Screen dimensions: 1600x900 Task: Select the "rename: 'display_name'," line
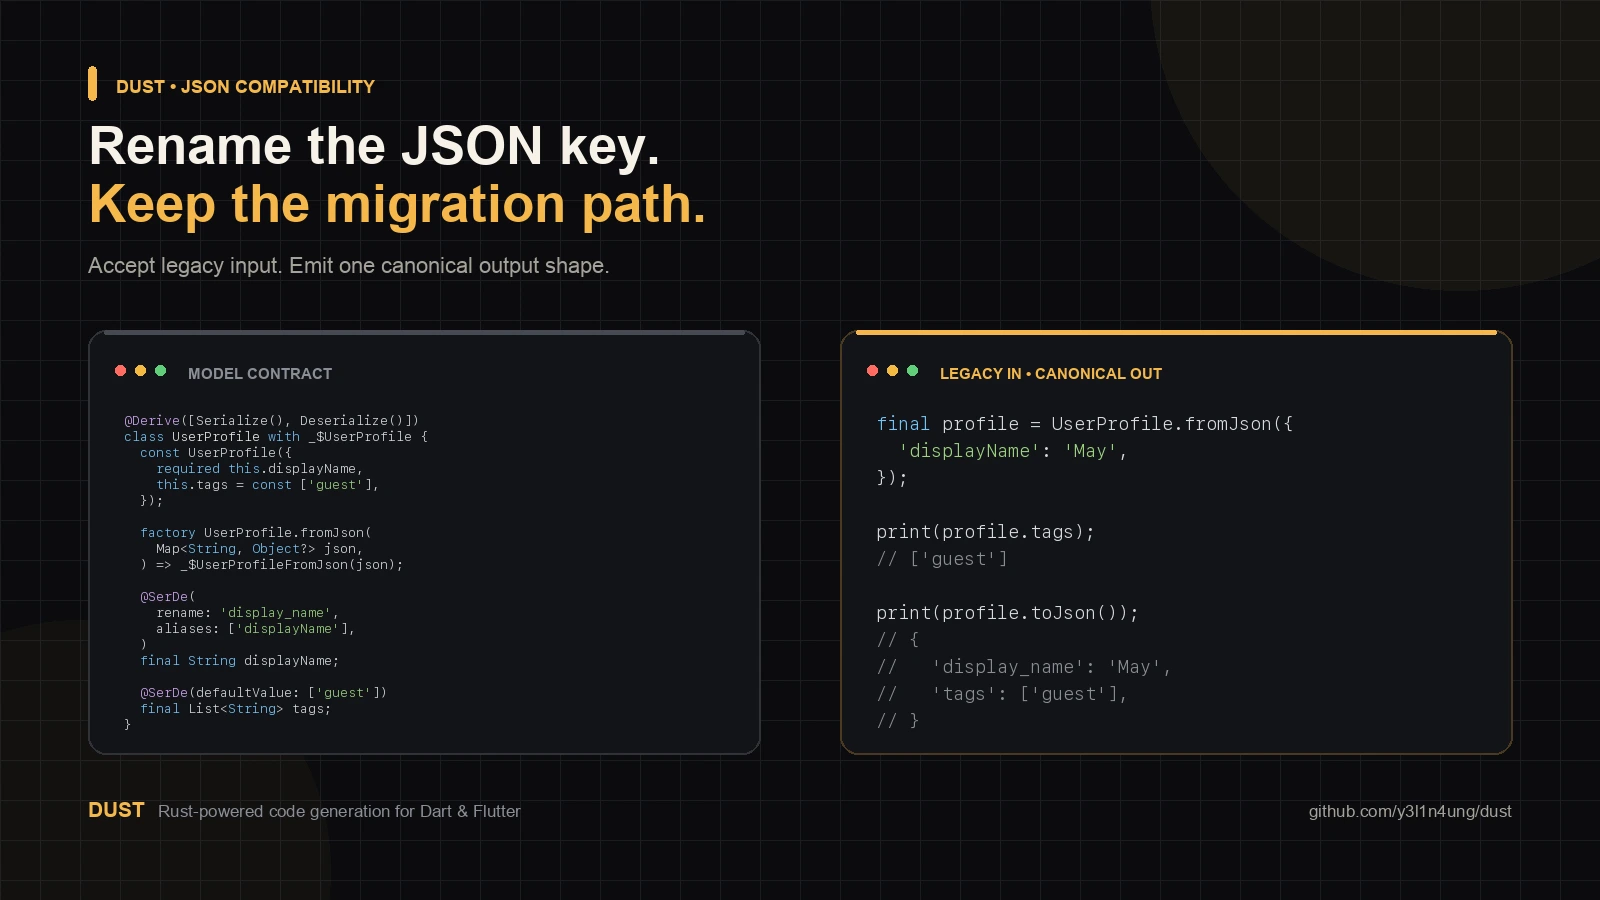[247, 613]
